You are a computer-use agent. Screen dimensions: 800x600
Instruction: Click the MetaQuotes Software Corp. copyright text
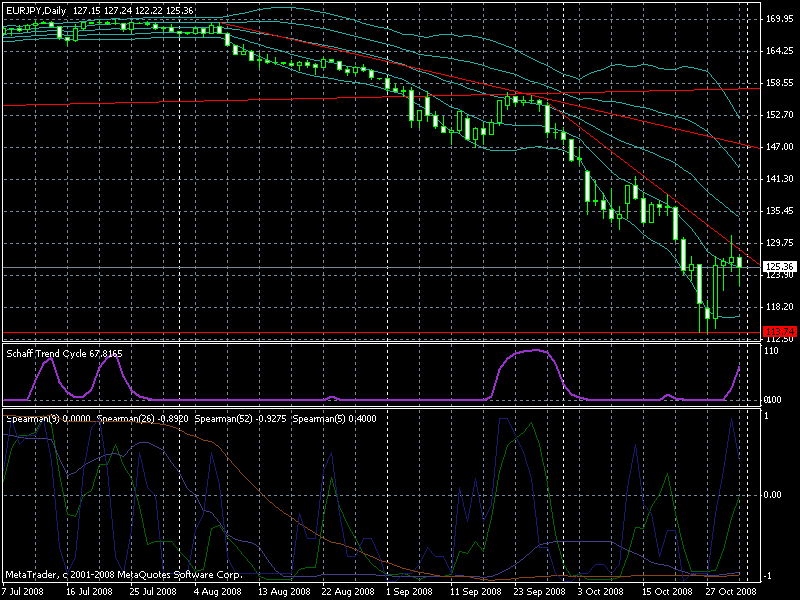tap(180, 575)
